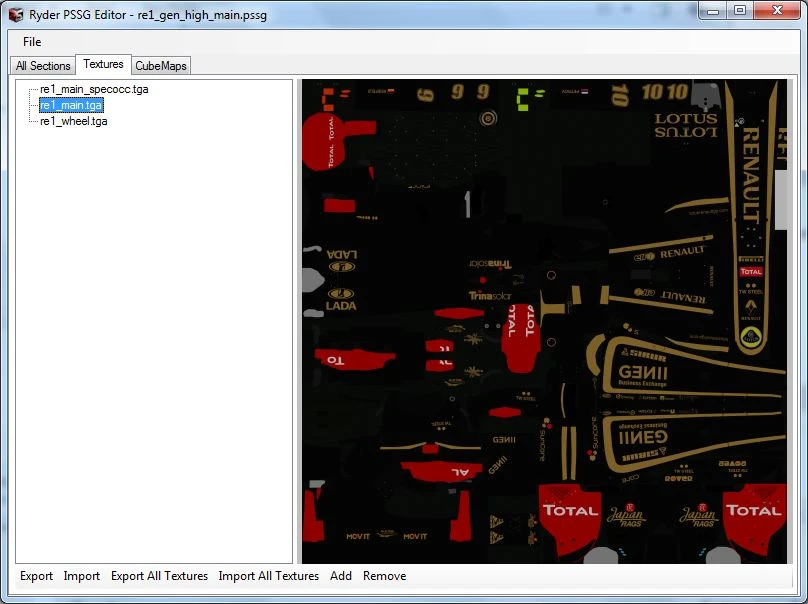The image size is (808, 604).
Task: Expand the re1_main.tga tree node
Action: coord(32,105)
